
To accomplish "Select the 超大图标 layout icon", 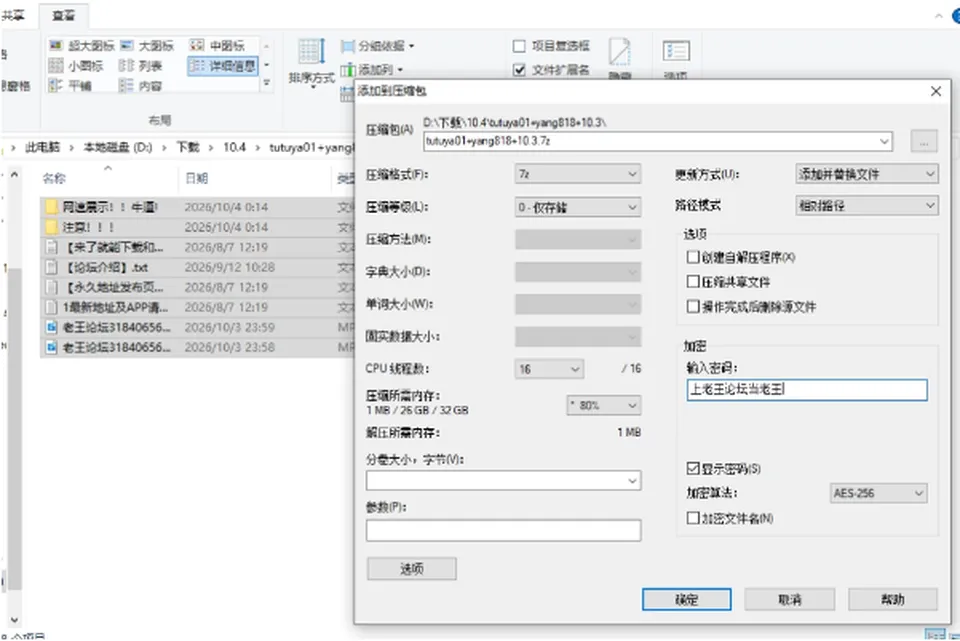I will 56,45.
